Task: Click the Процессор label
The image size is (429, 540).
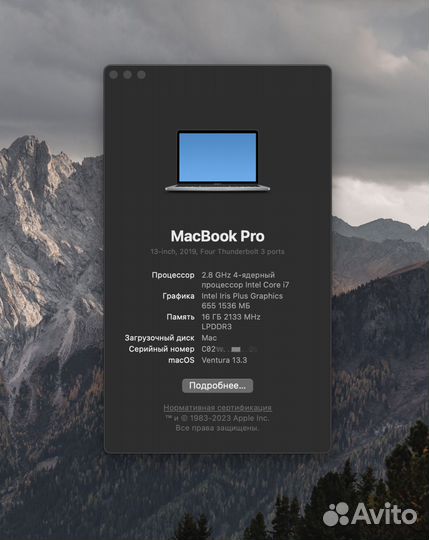Action: [x=173, y=275]
